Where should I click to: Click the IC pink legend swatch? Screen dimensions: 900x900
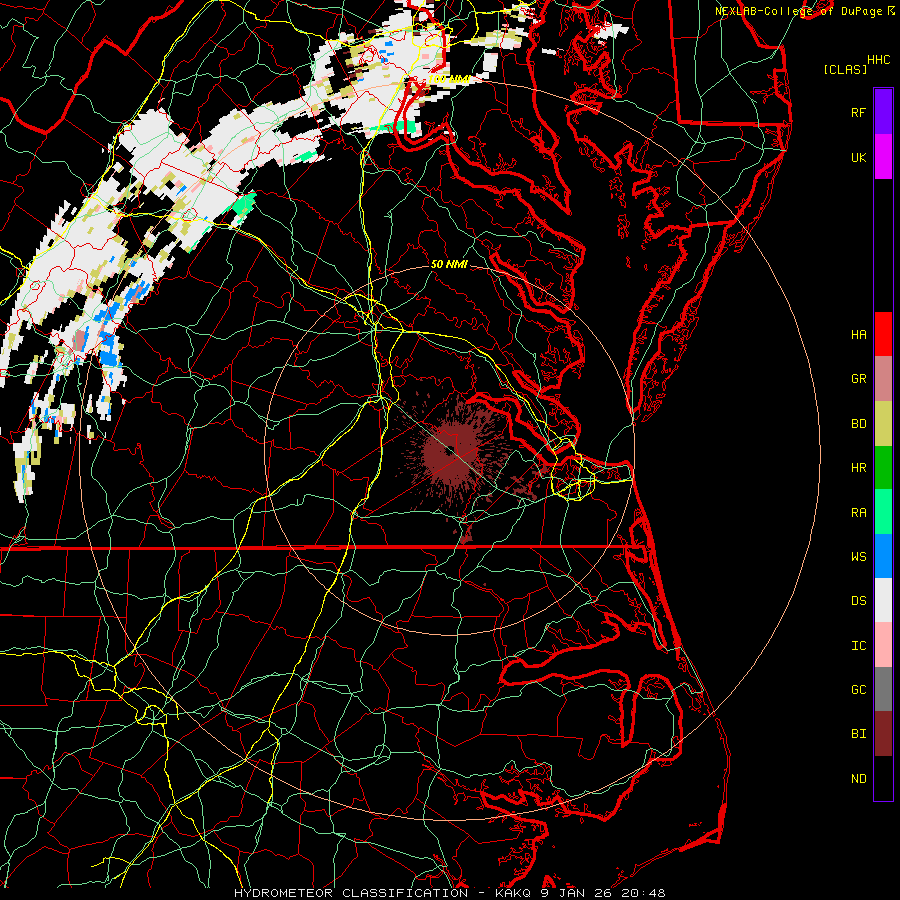point(883,645)
